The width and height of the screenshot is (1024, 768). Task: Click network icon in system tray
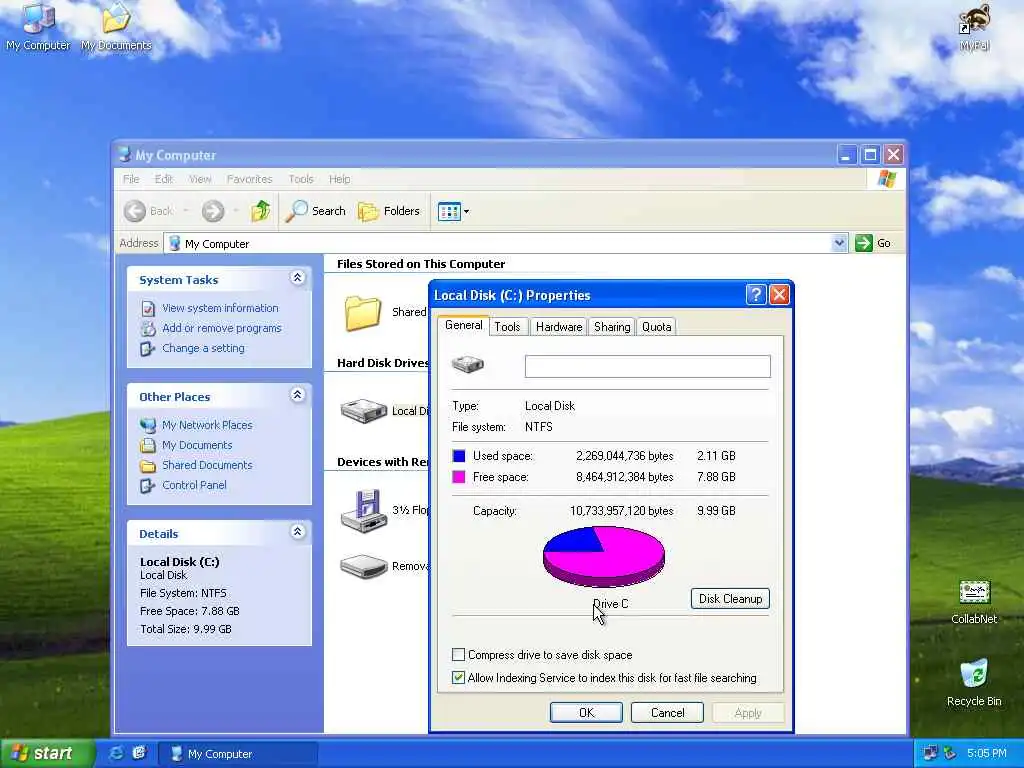(x=929, y=753)
